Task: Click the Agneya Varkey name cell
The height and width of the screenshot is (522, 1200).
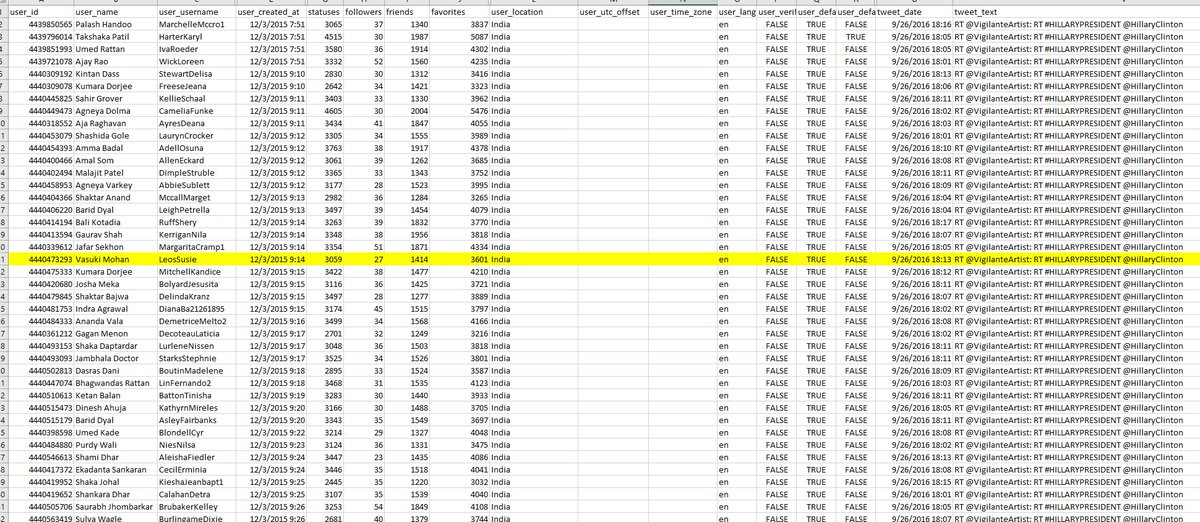Action: [x=115, y=186]
